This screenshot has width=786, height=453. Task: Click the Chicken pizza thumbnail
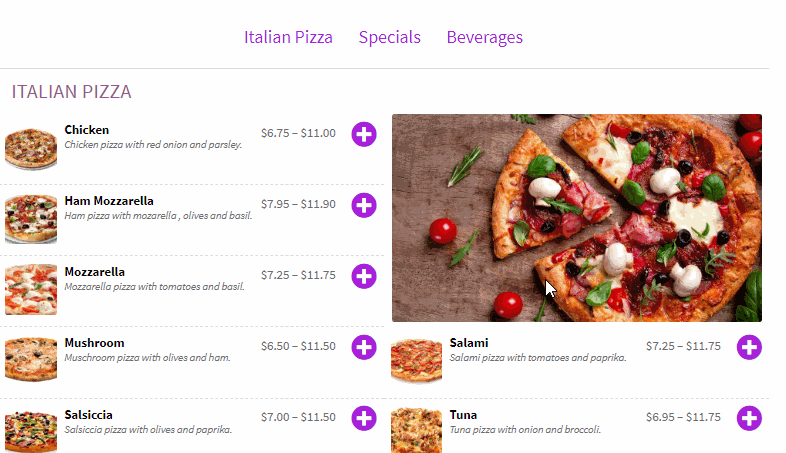31,148
